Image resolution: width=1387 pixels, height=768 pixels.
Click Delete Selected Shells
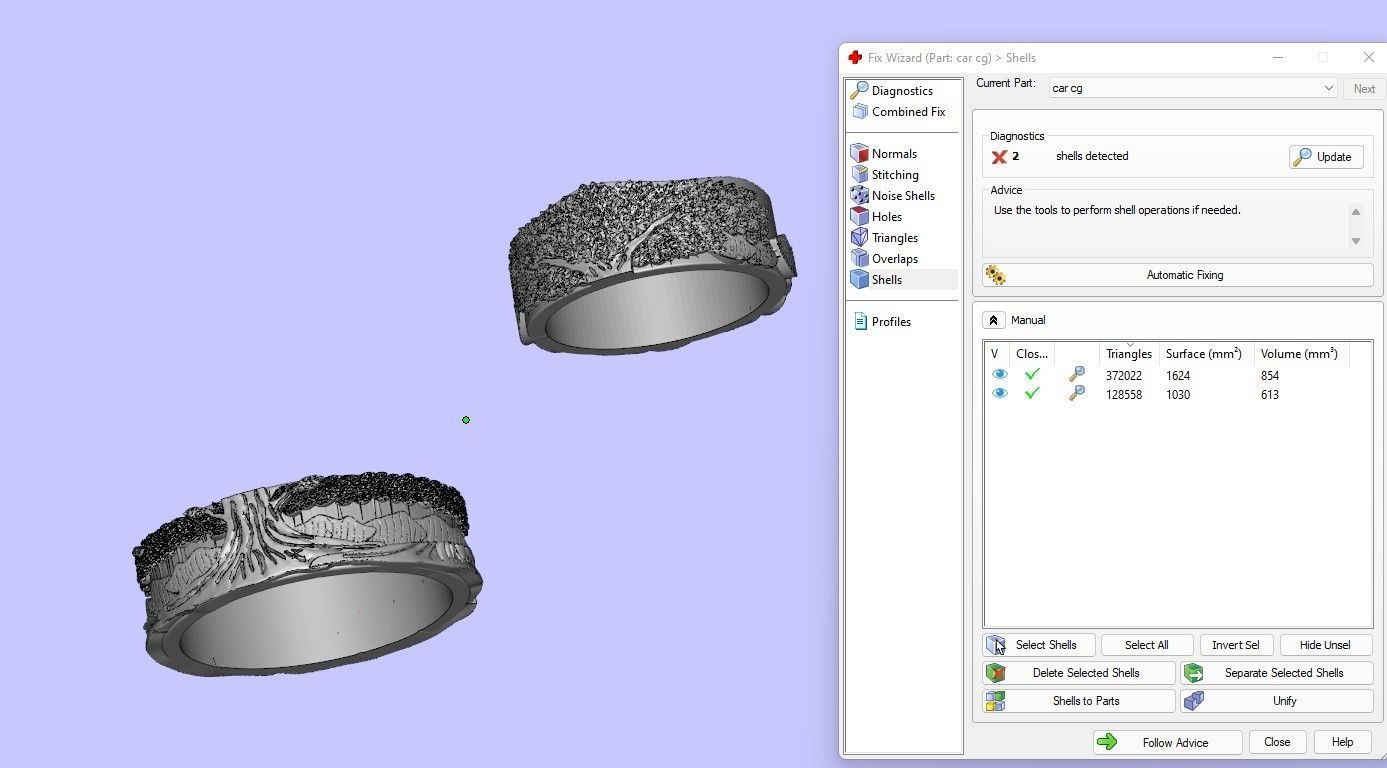click(x=1079, y=673)
